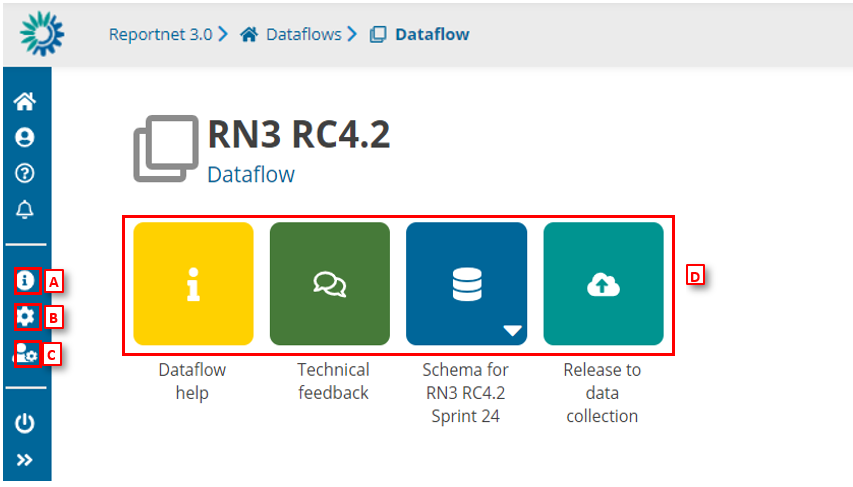Open the schema tile dropdown arrow

click(x=512, y=331)
